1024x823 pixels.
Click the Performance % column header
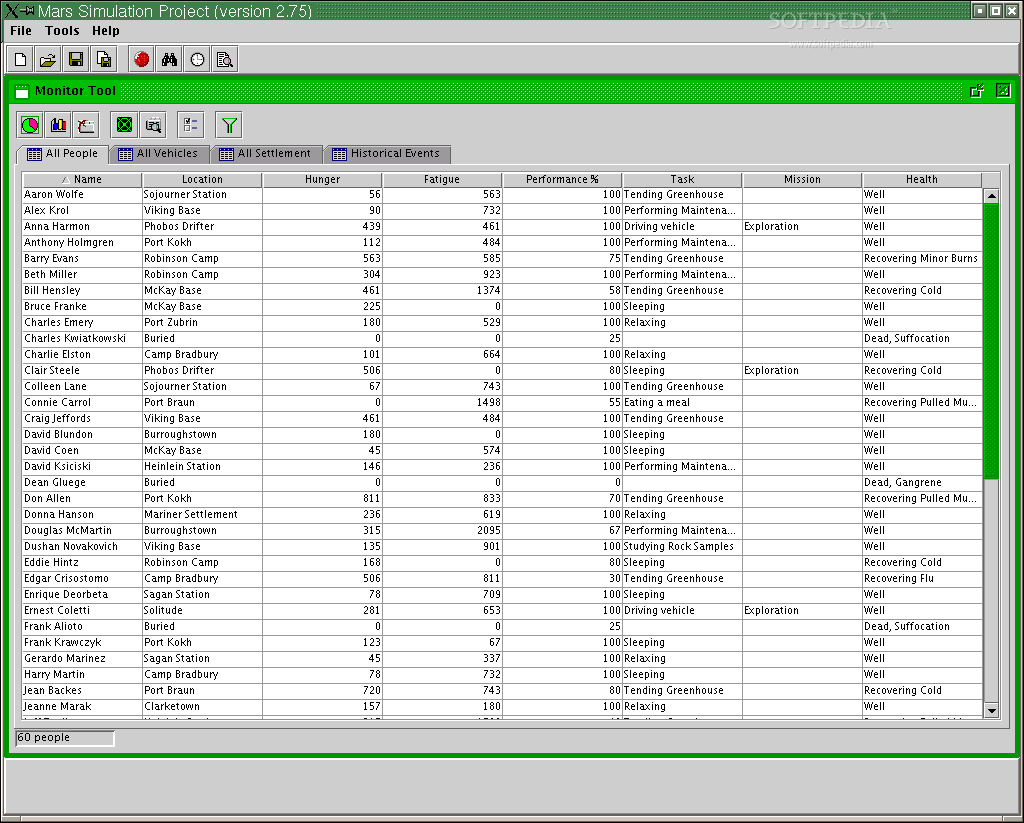click(562, 180)
